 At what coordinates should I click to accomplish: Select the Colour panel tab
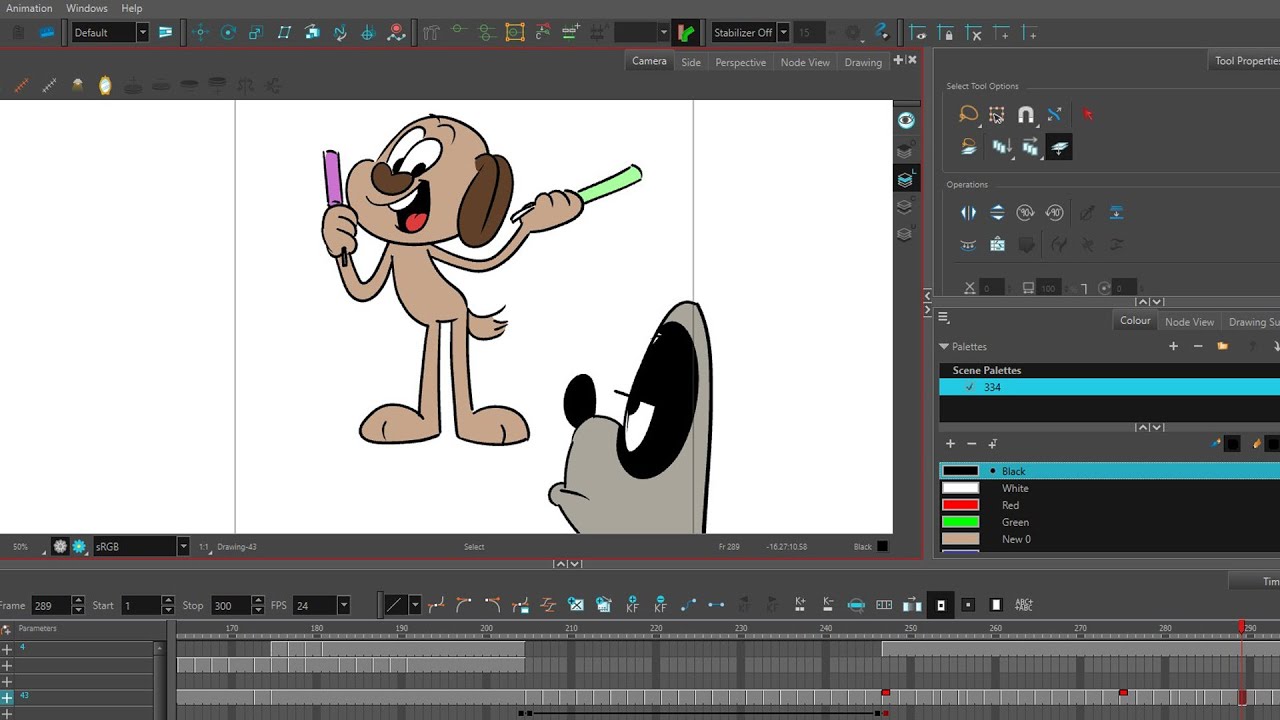pos(1135,320)
